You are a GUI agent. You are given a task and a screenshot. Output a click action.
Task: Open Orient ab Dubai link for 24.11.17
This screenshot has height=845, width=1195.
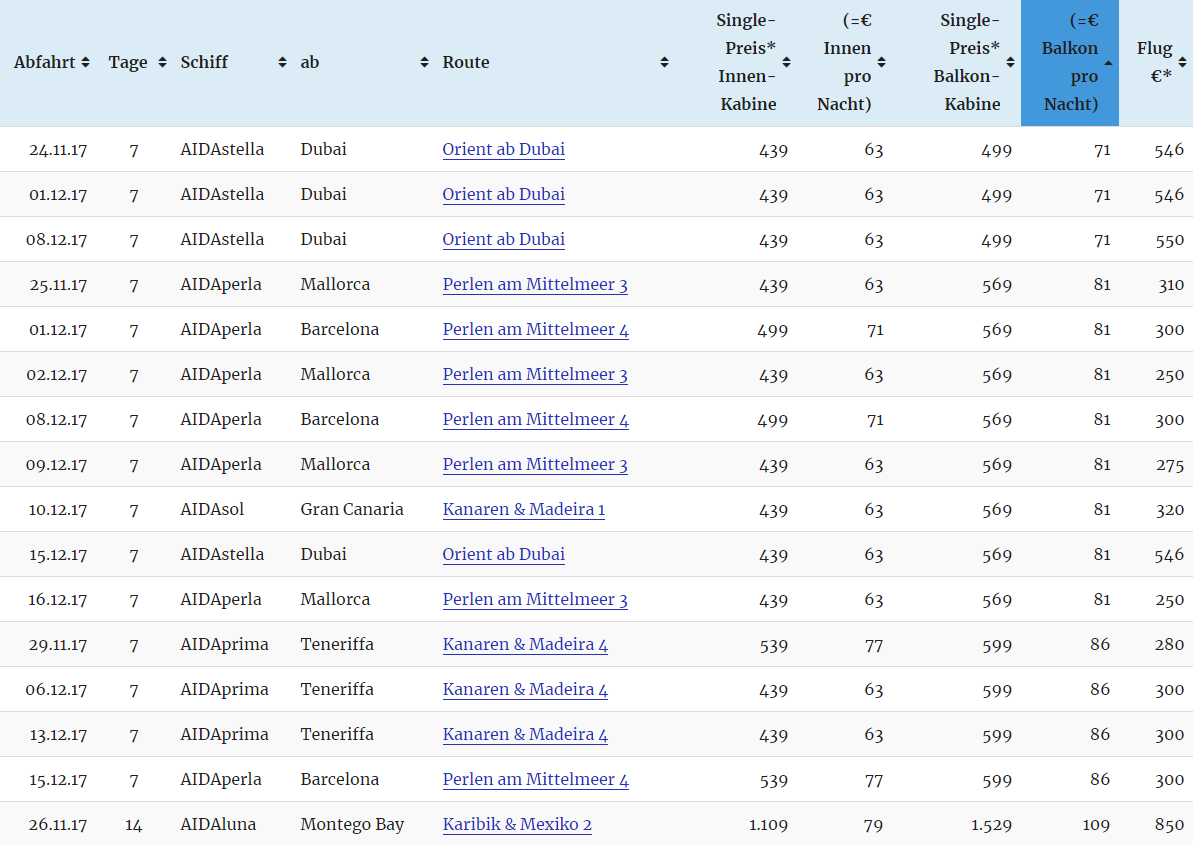504,149
